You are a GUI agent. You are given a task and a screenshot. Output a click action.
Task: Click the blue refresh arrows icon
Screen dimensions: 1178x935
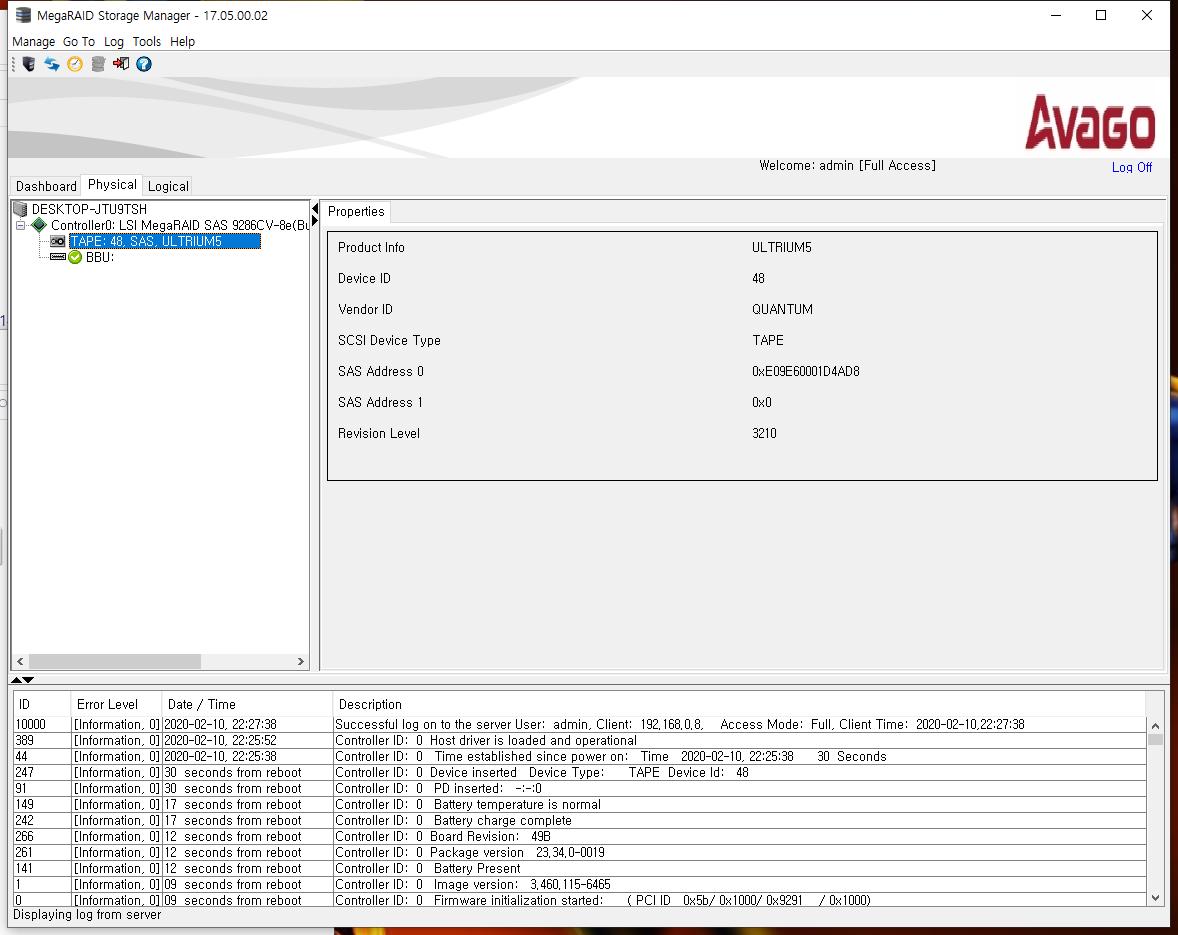[x=52, y=64]
